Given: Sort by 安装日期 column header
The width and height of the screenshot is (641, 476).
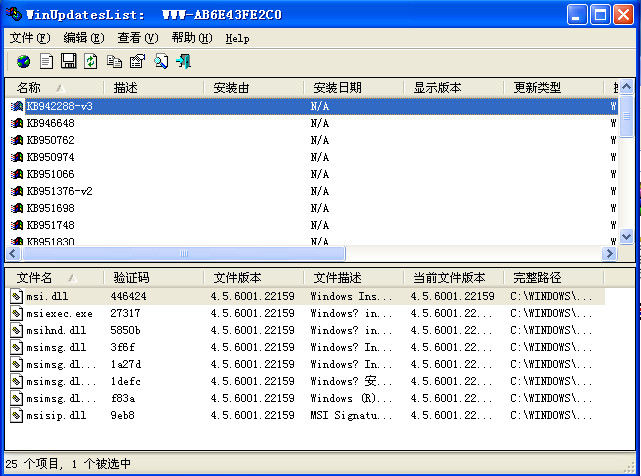Looking at the screenshot, I should pos(353,88).
